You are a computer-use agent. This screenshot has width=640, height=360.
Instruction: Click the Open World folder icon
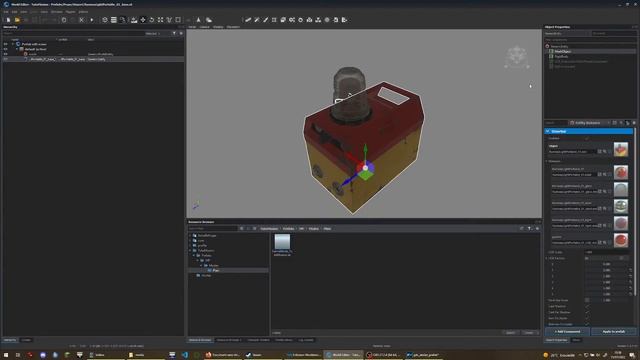17,20
